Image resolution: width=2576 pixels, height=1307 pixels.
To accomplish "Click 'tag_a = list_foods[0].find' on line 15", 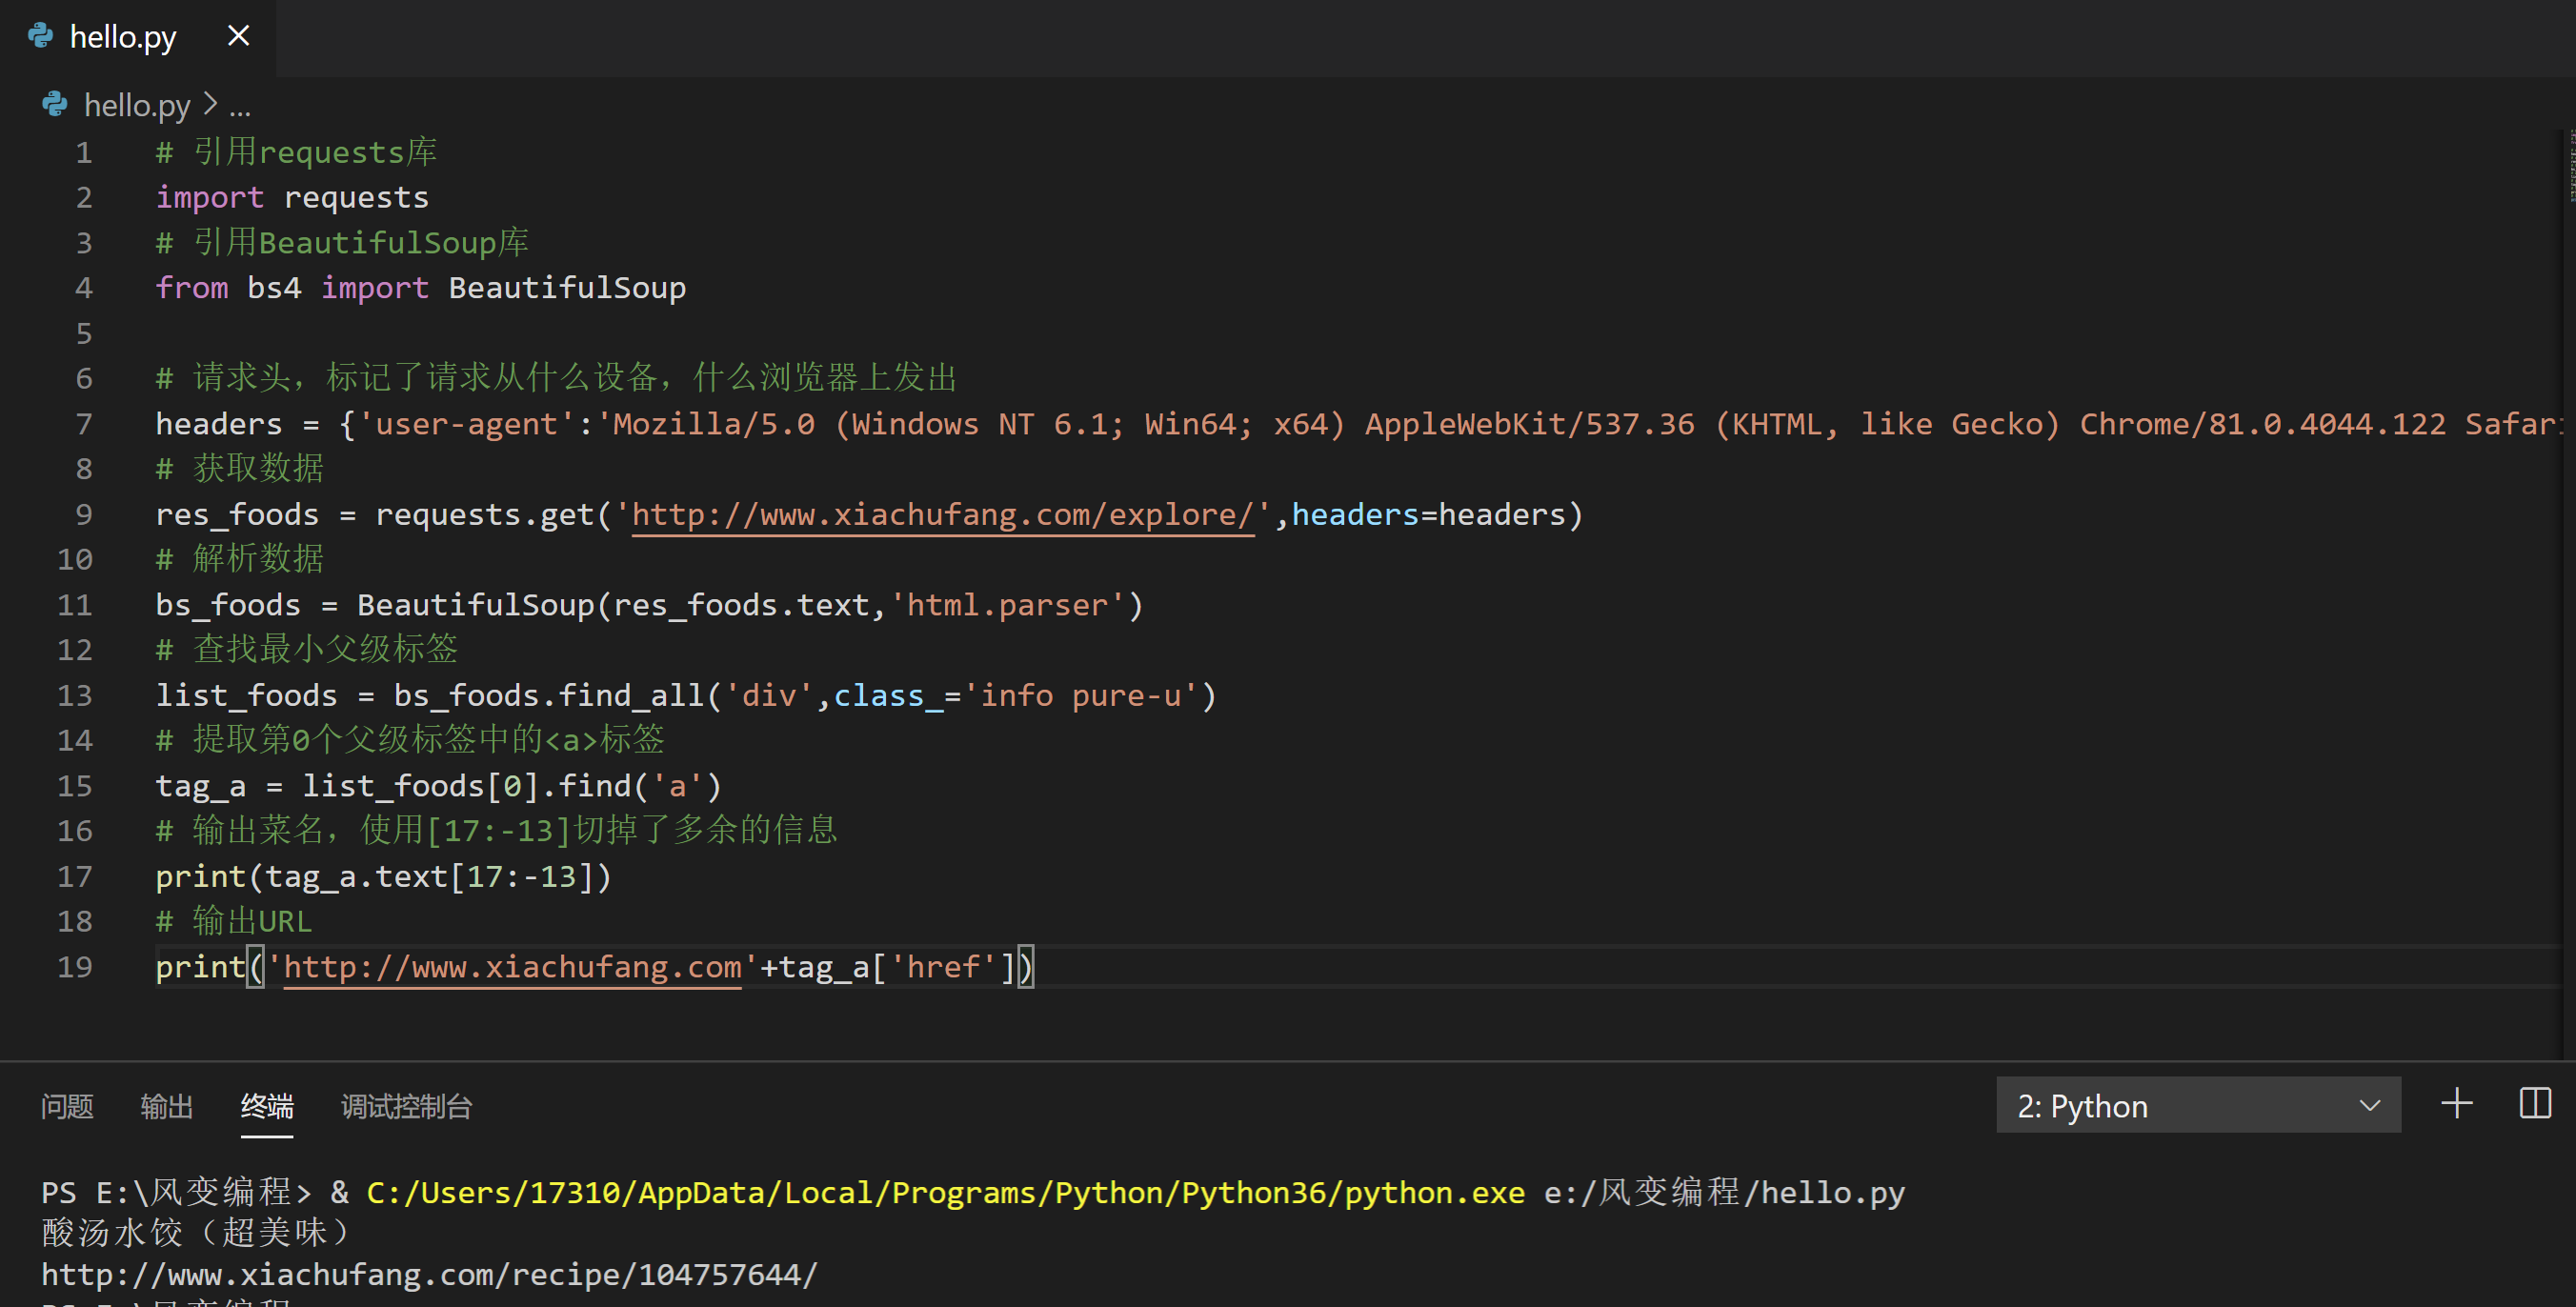I will pyautogui.click(x=394, y=786).
